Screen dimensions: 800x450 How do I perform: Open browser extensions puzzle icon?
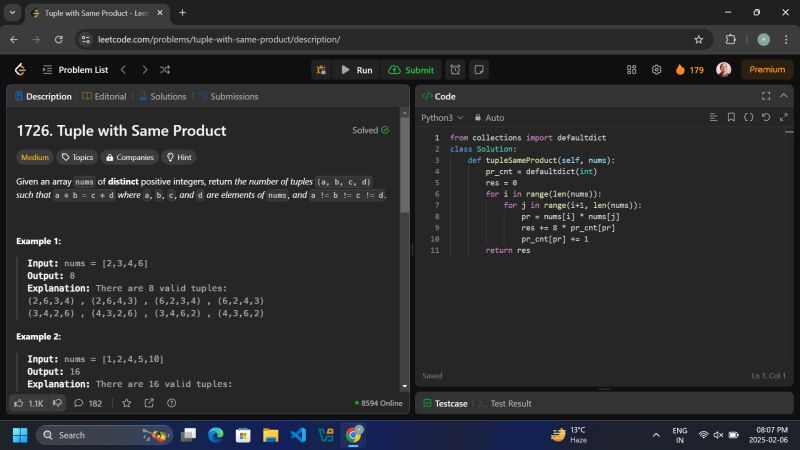[731, 39]
